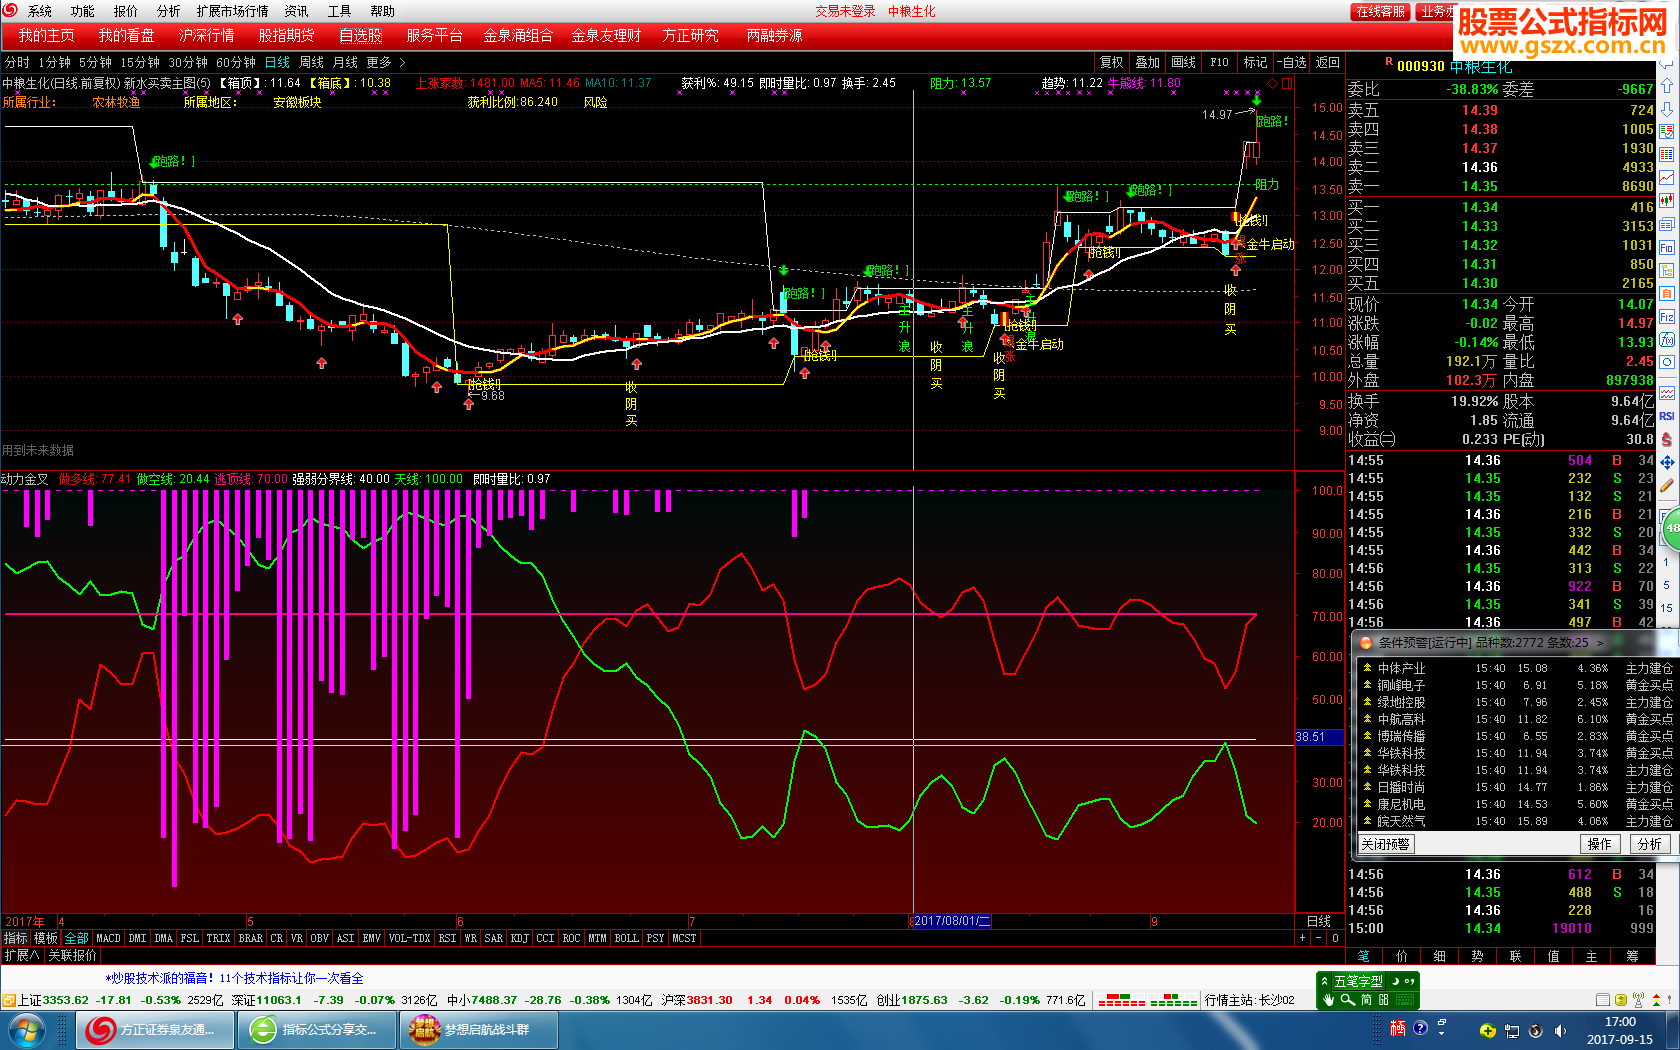The image size is (1680, 1050).
Task: Open the 炒股技术派的福音 news link
Action: point(234,978)
